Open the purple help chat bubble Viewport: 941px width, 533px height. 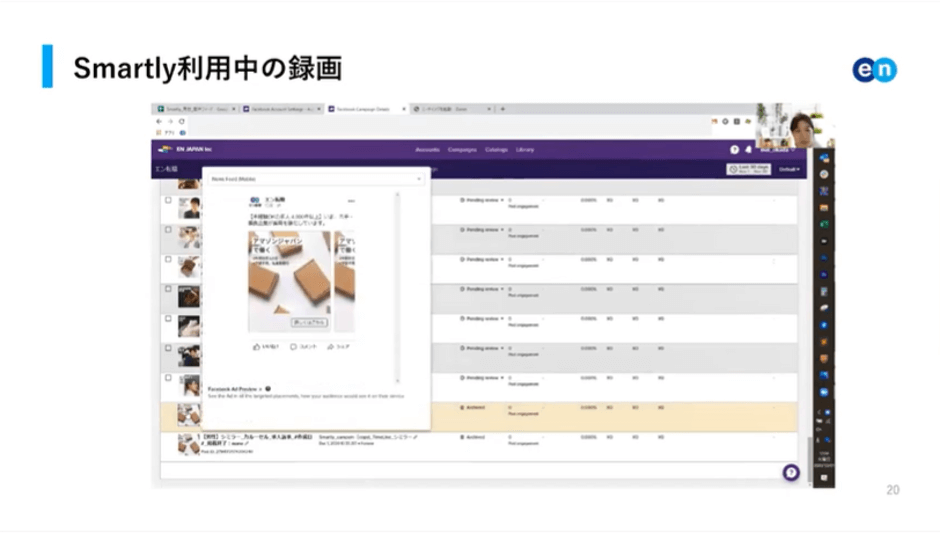click(x=791, y=473)
